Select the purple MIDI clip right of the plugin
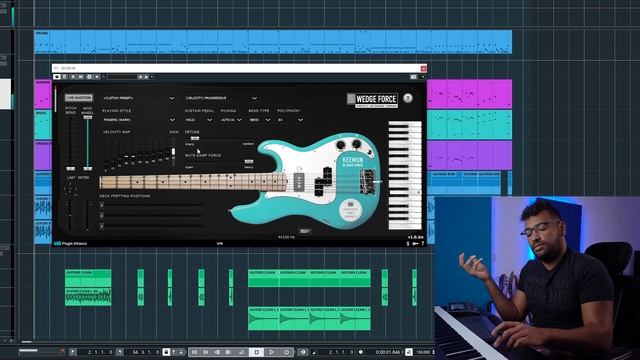The height and width of the screenshot is (360, 640). point(469,155)
